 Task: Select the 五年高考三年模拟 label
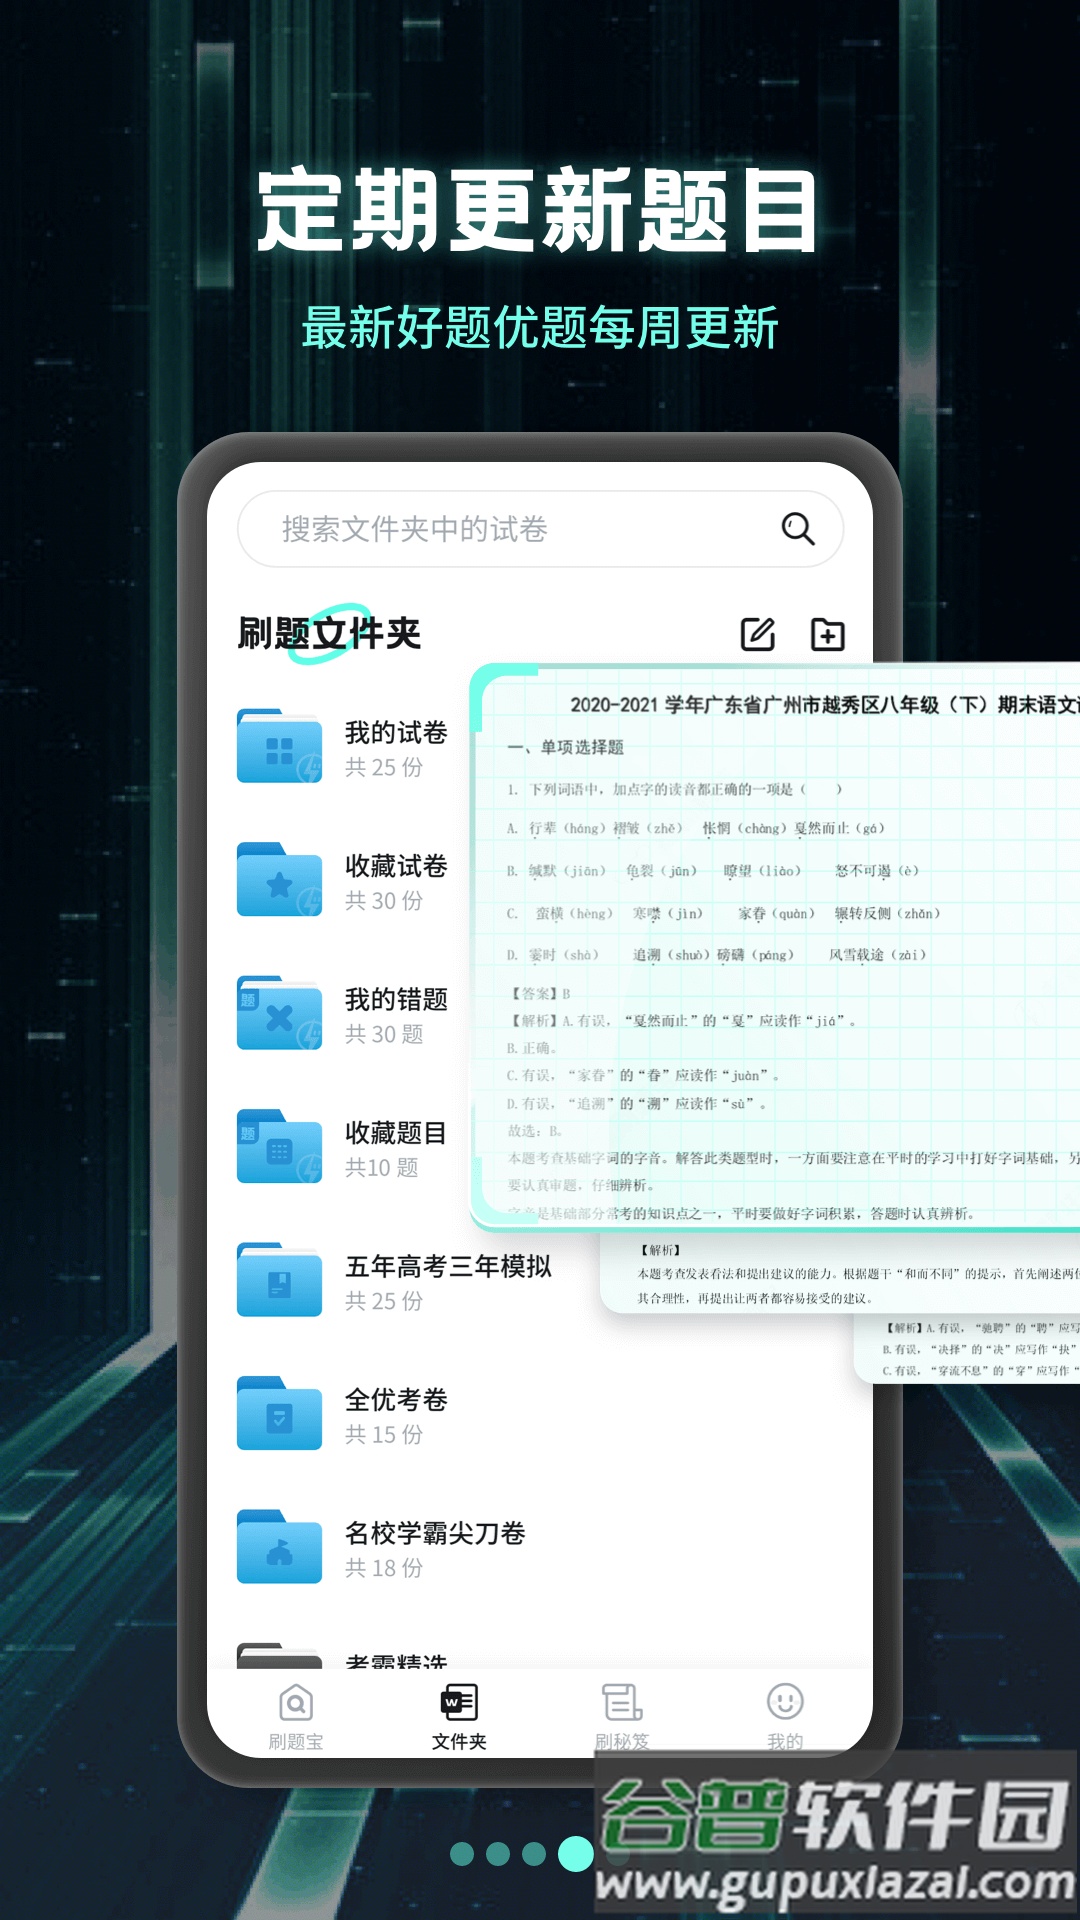(448, 1266)
